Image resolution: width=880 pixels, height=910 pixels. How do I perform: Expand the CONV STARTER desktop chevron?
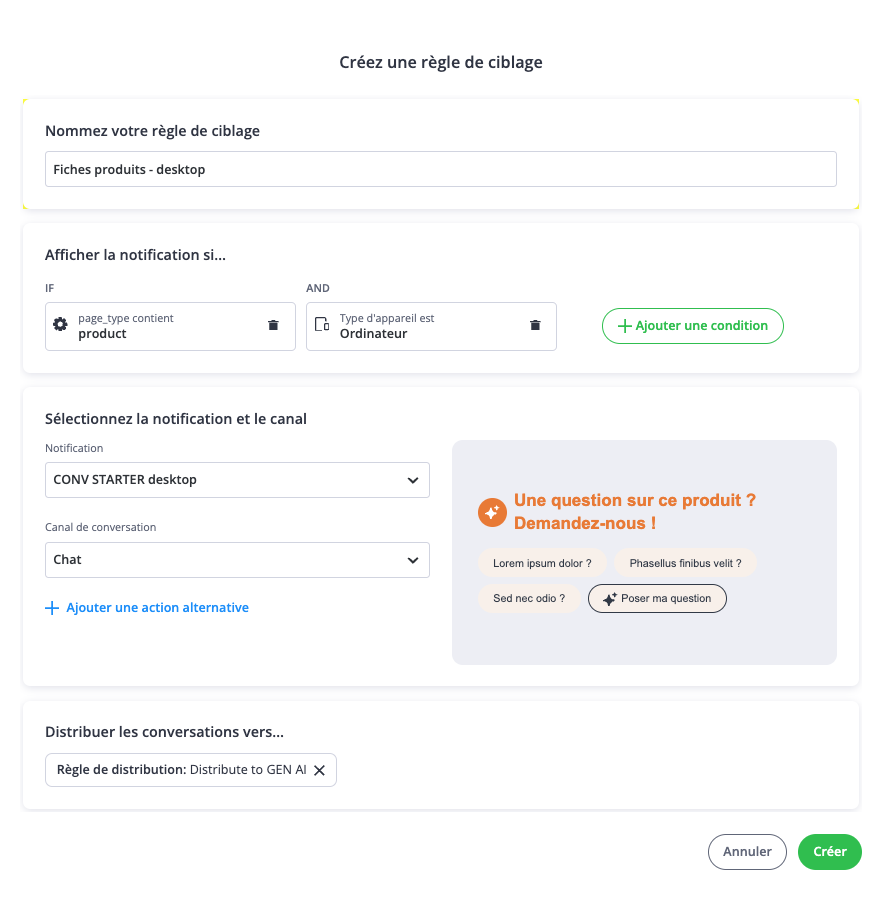(413, 480)
